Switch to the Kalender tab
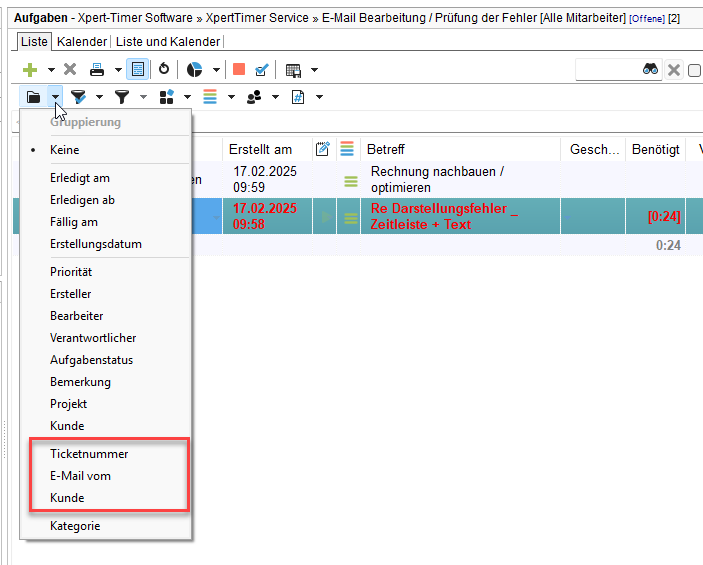This screenshot has width=703, height=565. pyautogui.click(x=81, y=41)
